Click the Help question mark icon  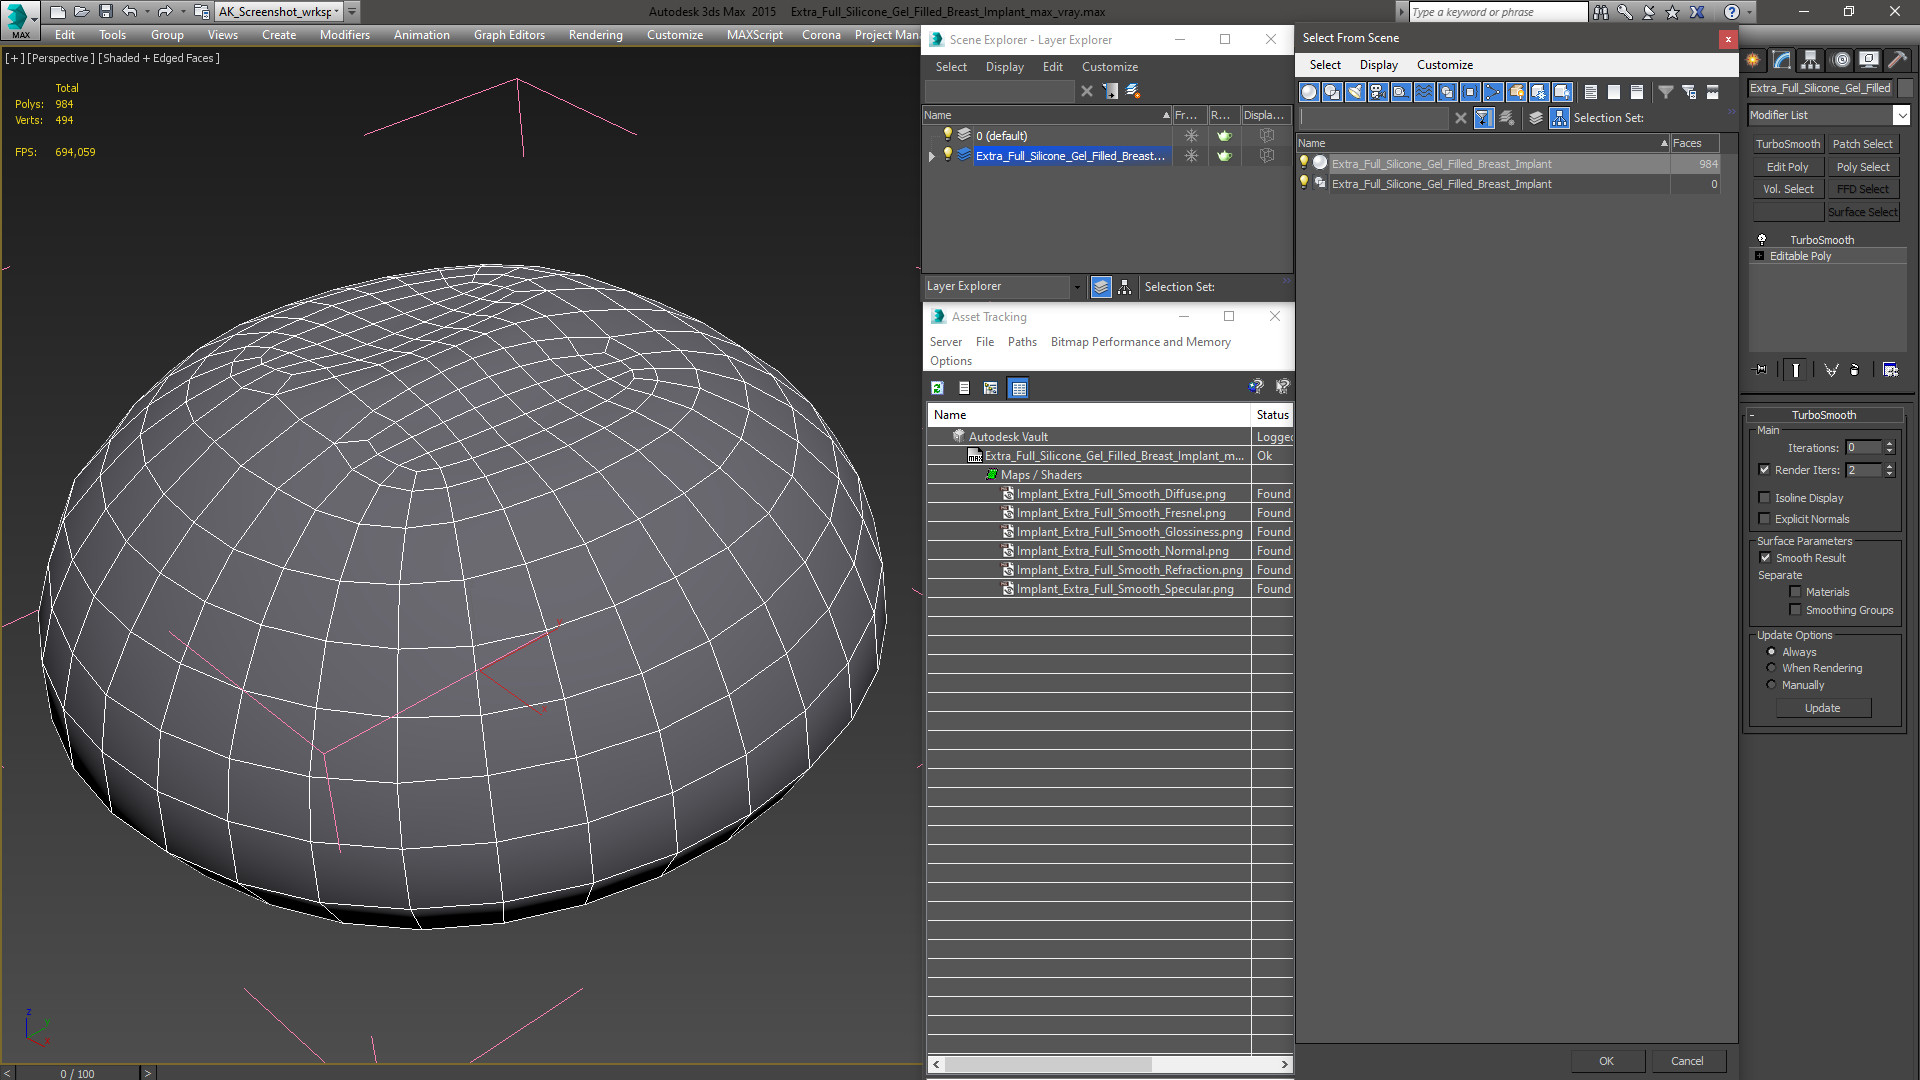1731,12
